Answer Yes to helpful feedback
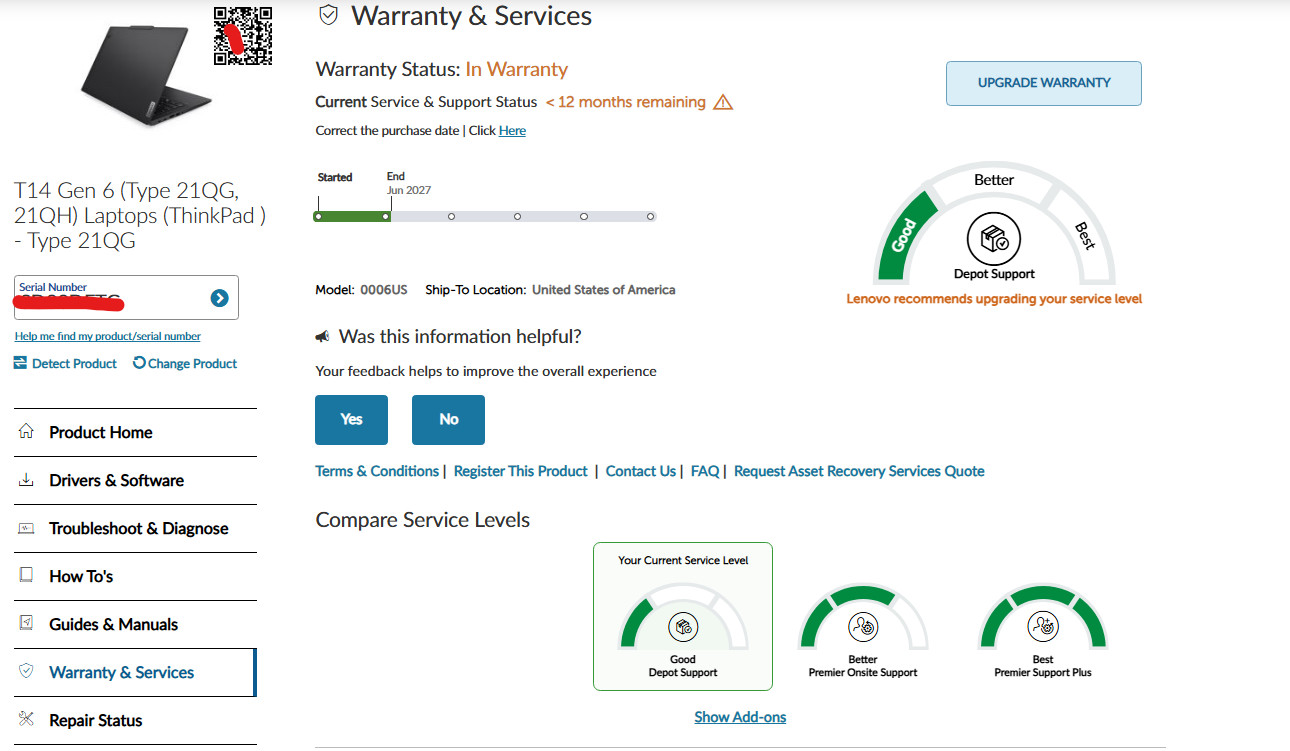The height and width of the screenshot is (751, 1290). tap(351, 420)
